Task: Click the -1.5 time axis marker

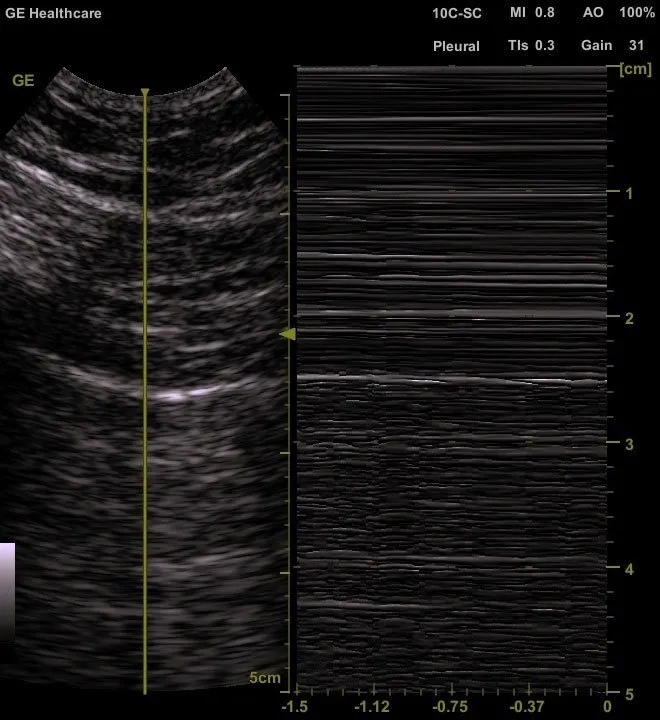Action: coord(294,706)
